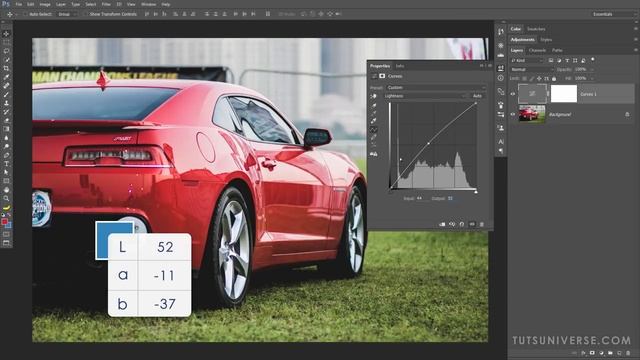
Task: Enable Show Transform Controls checkbox
Action: click(x=85, y=14)
